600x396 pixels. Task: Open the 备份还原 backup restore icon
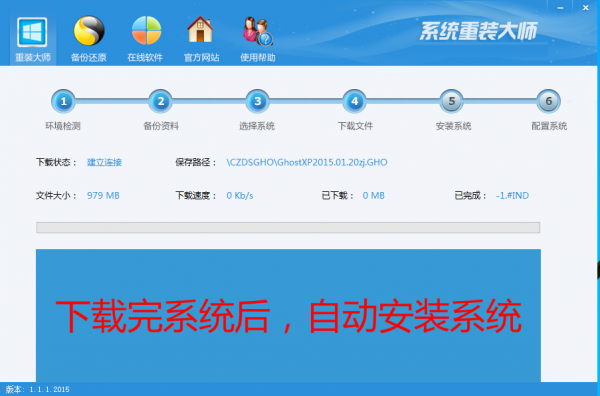tap(89, 31)
